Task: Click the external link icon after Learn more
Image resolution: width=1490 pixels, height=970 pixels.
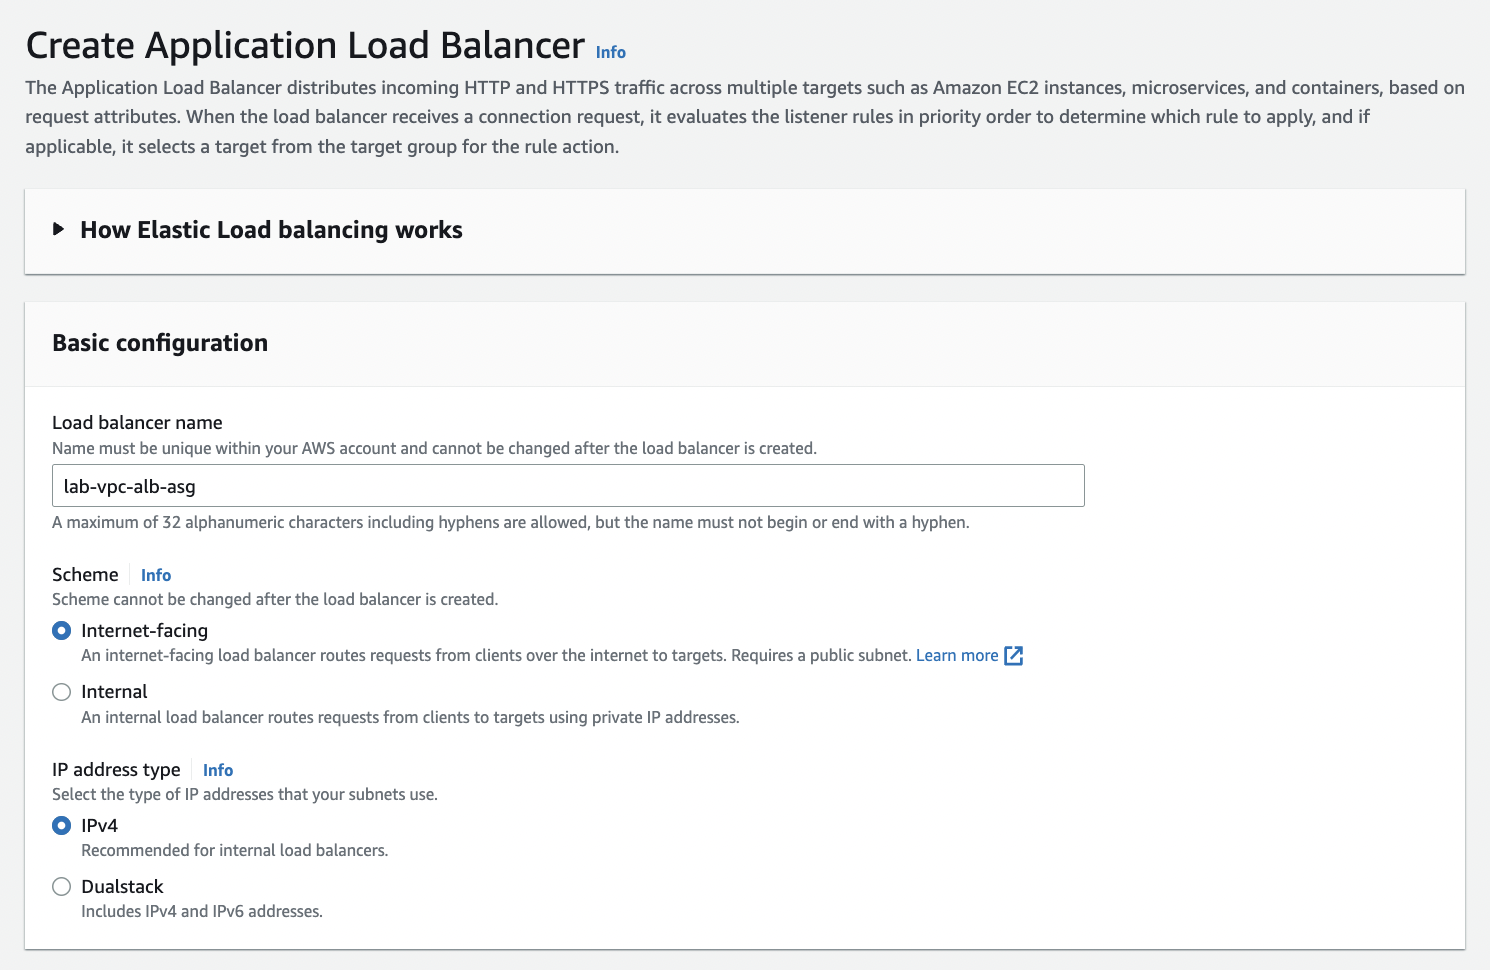Action: (1013, 656)
